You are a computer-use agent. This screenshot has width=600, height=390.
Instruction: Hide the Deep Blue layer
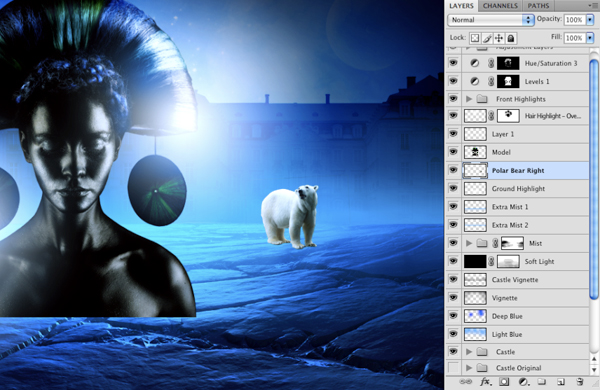453,316
